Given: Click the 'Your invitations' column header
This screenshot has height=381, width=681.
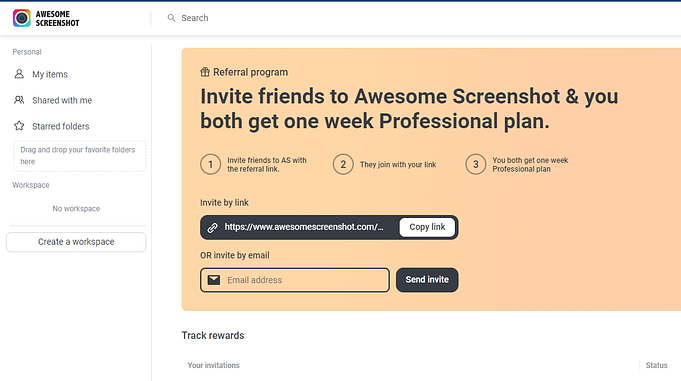Looking at the screenshot, I should pyautogui.click(x=213, y=365).
